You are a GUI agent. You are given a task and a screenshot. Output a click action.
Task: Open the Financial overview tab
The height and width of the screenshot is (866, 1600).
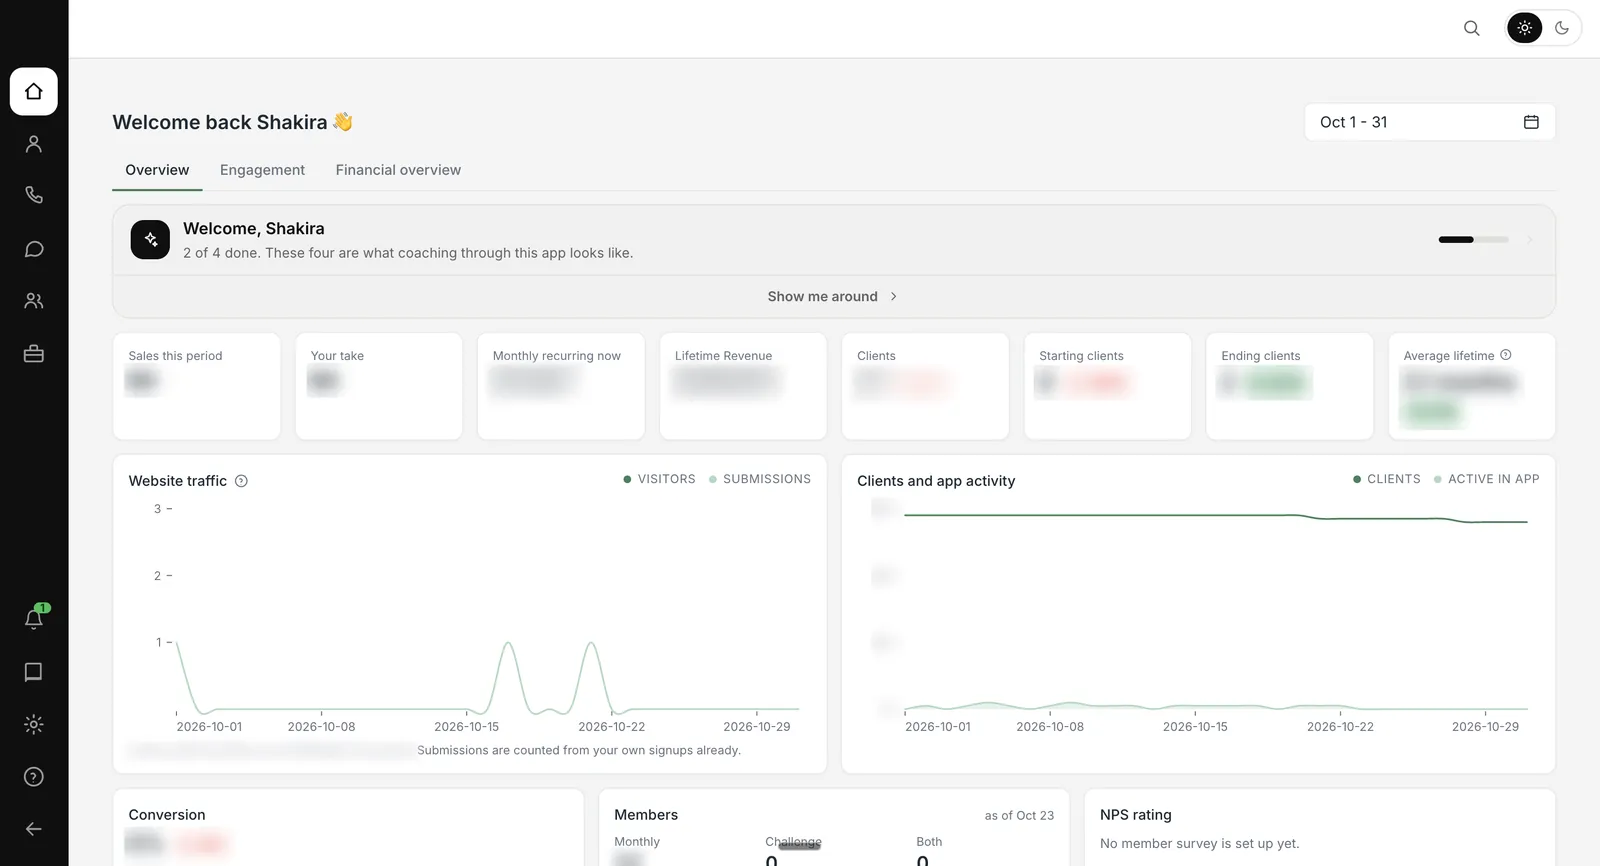(398, 170)
